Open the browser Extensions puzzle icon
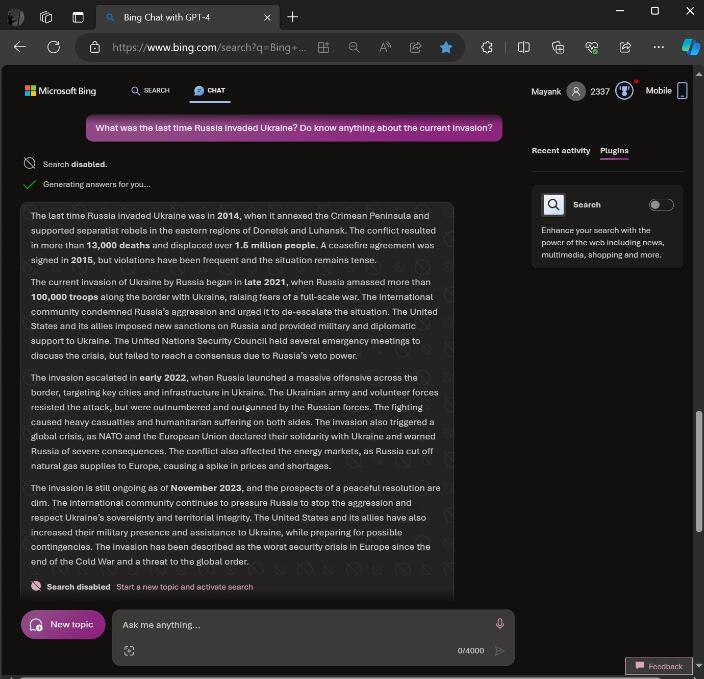 [x=487, y=47]
